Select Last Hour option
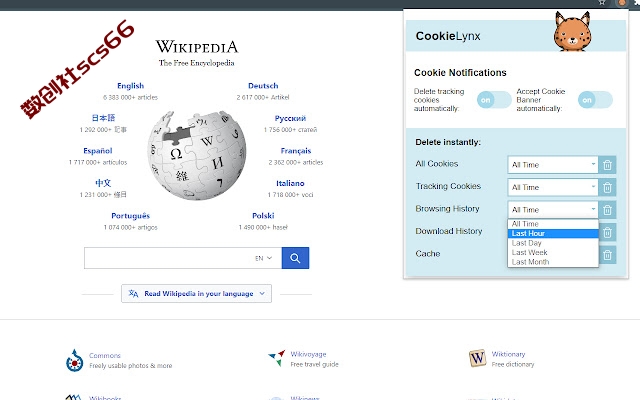 [553, 233]
